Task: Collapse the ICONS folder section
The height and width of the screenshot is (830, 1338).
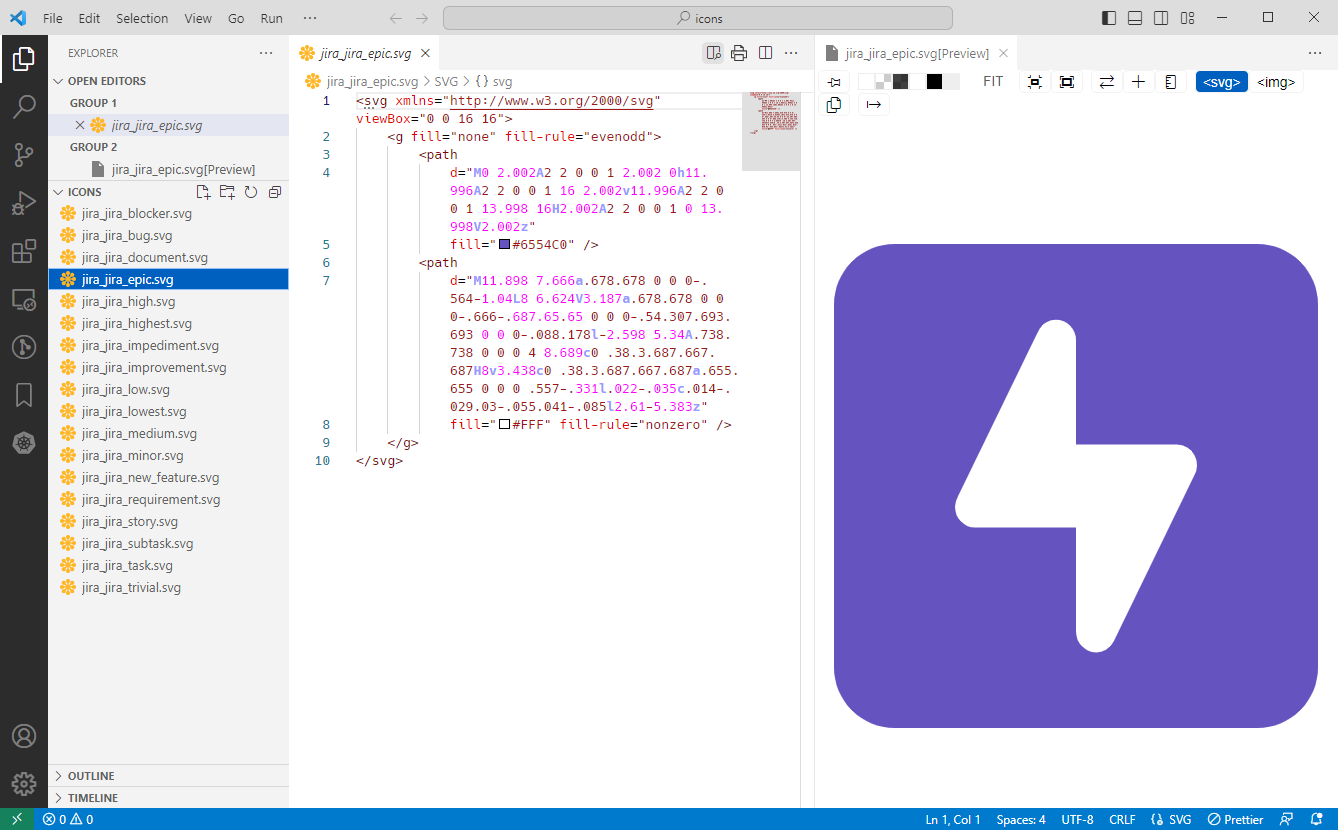Action: tap(85, 192)
